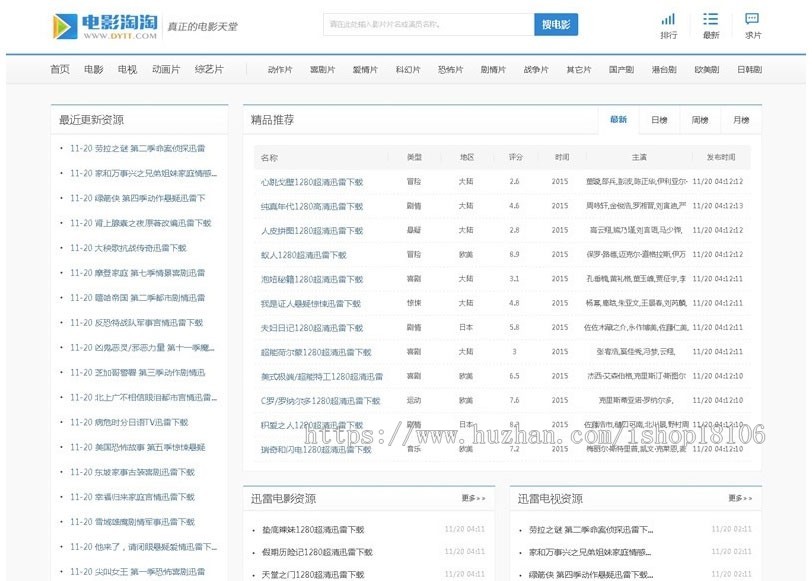Select the 战争片 genre link
812x581 pixels.
click(x=535, y=69)
